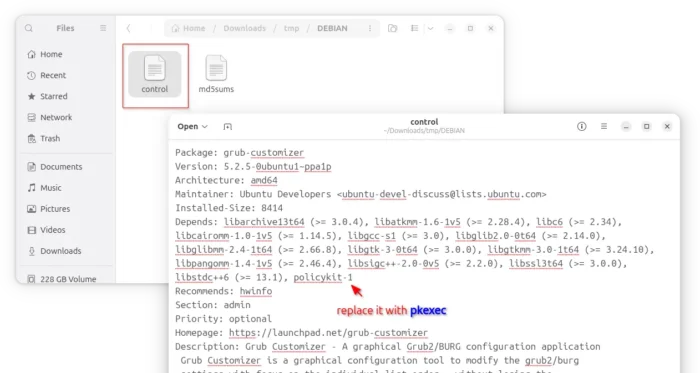Click the 'control' title in editor header
The width and height of the screenshot is (700, 373).
pos(424,122)
